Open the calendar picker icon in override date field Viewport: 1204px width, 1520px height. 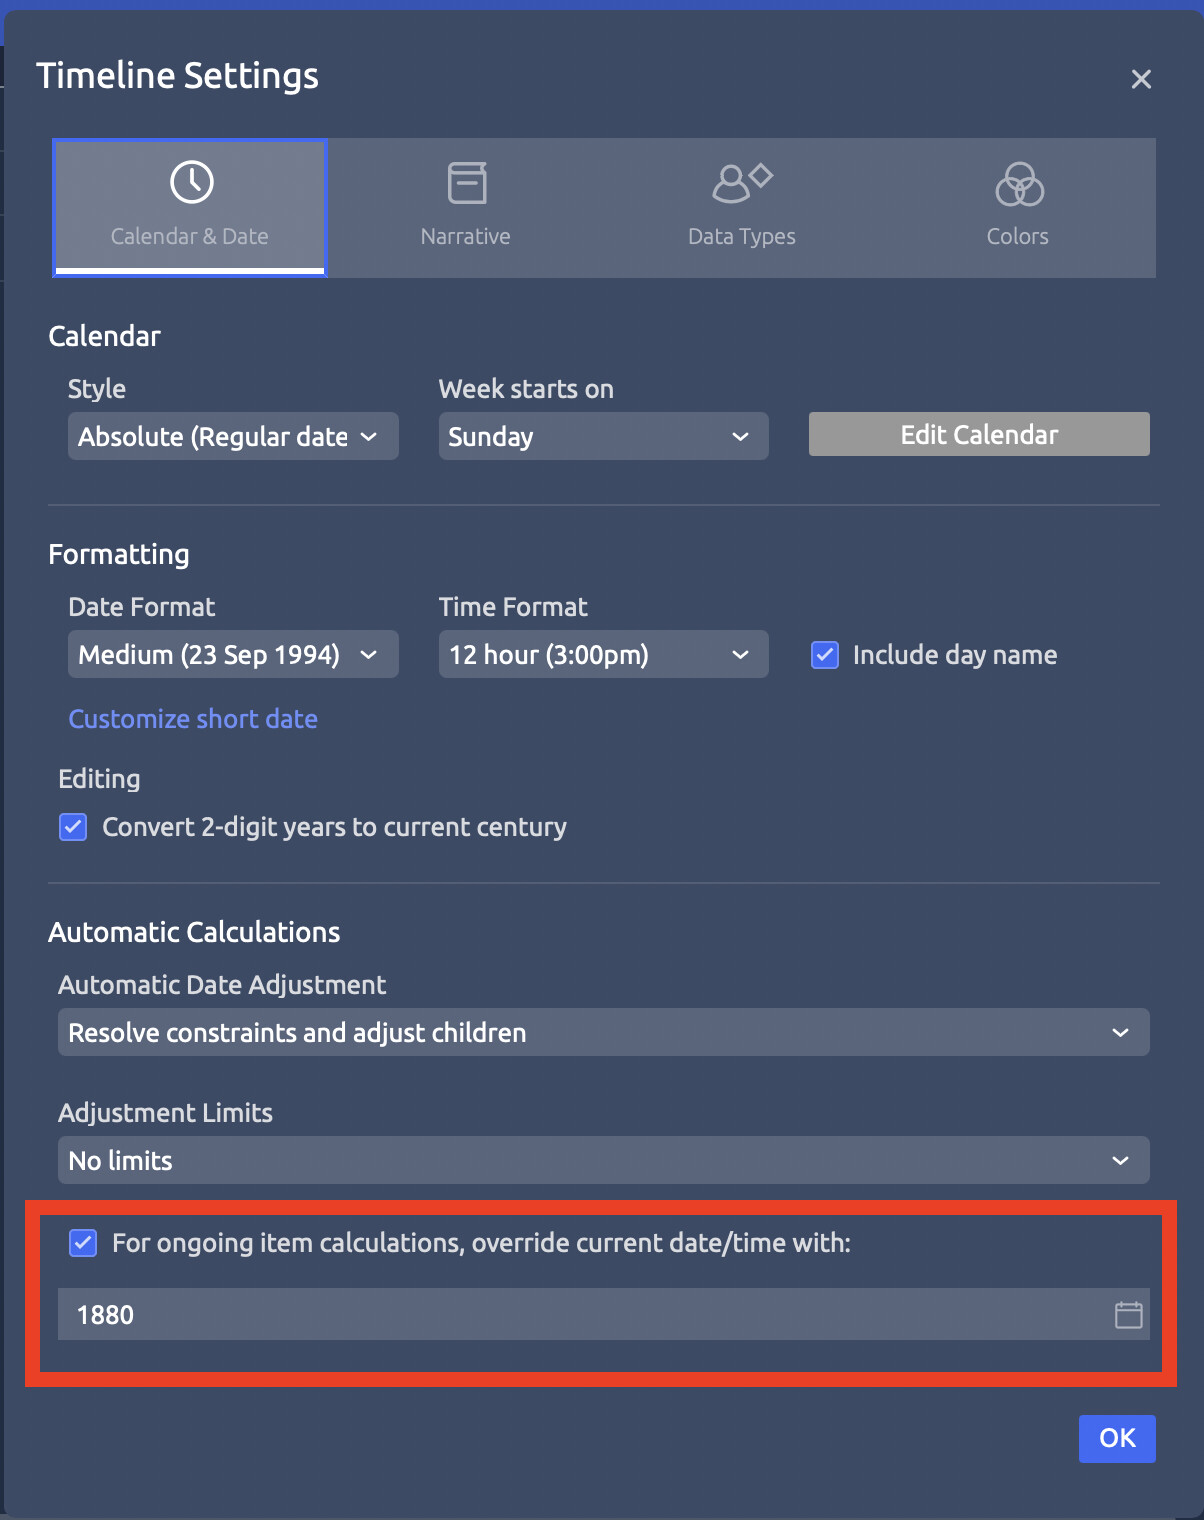(x=1128, y=1315)
